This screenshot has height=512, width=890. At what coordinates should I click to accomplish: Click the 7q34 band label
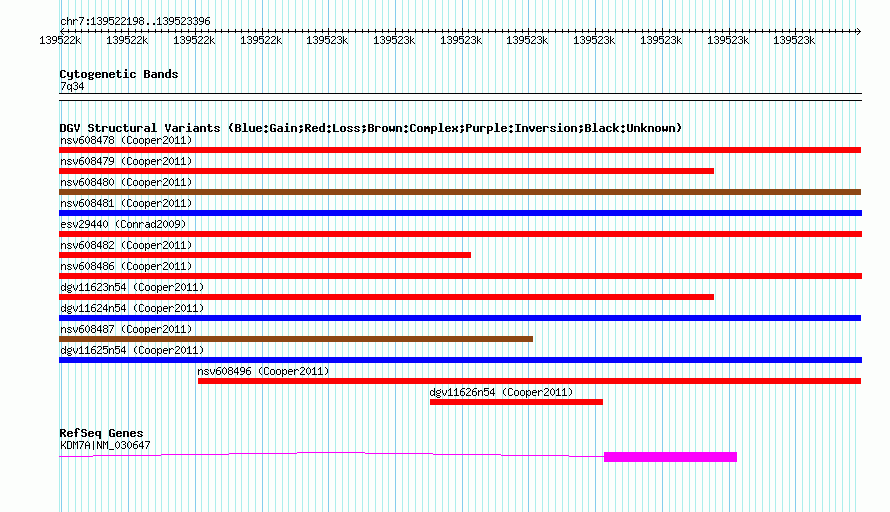(x=72, y=86)
